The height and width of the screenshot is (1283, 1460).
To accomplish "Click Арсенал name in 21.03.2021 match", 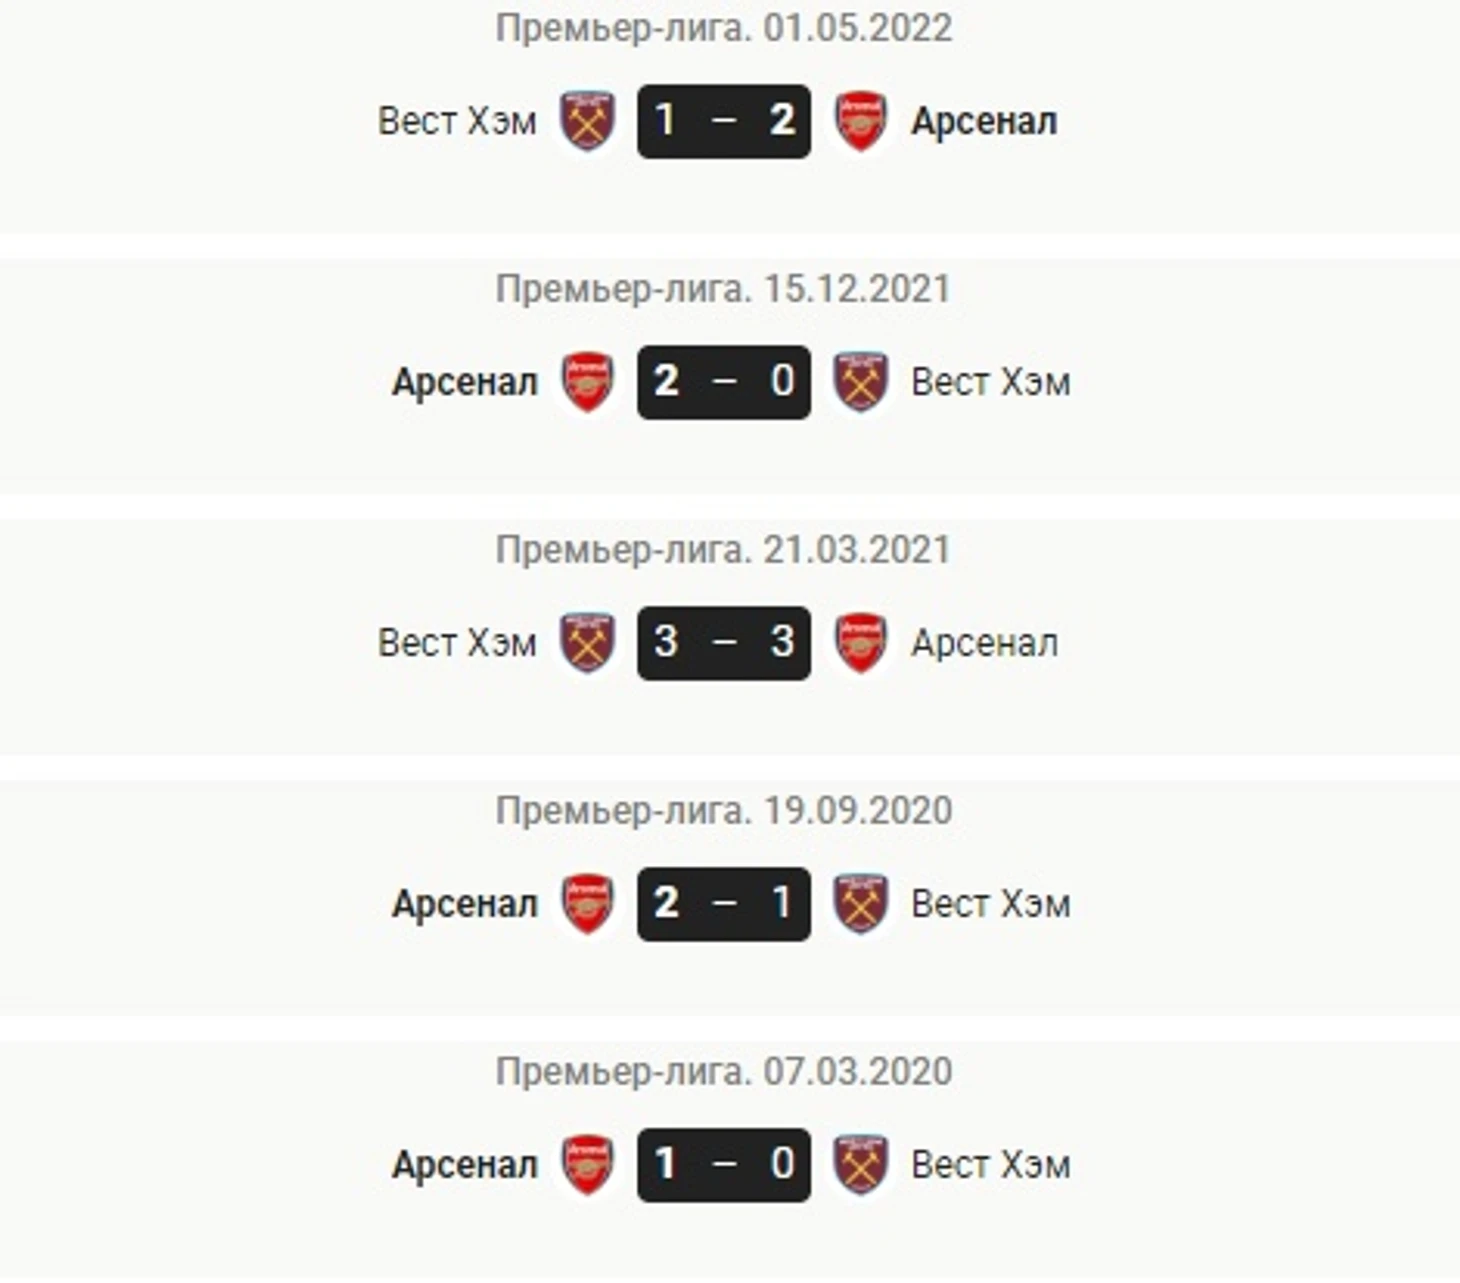I will click(x=984, y=644).
